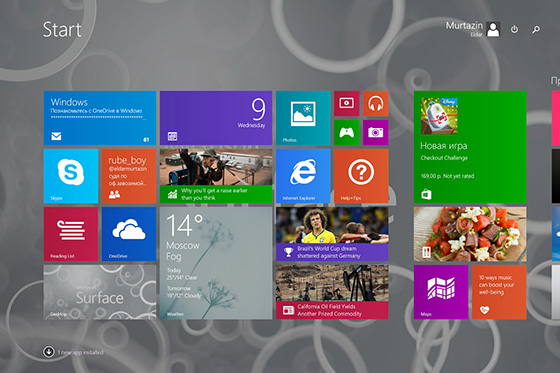The height and width of the screenshot is (373, 560).
Task: Open Brazil's World Cup sports story
Action: click(332, 234)
